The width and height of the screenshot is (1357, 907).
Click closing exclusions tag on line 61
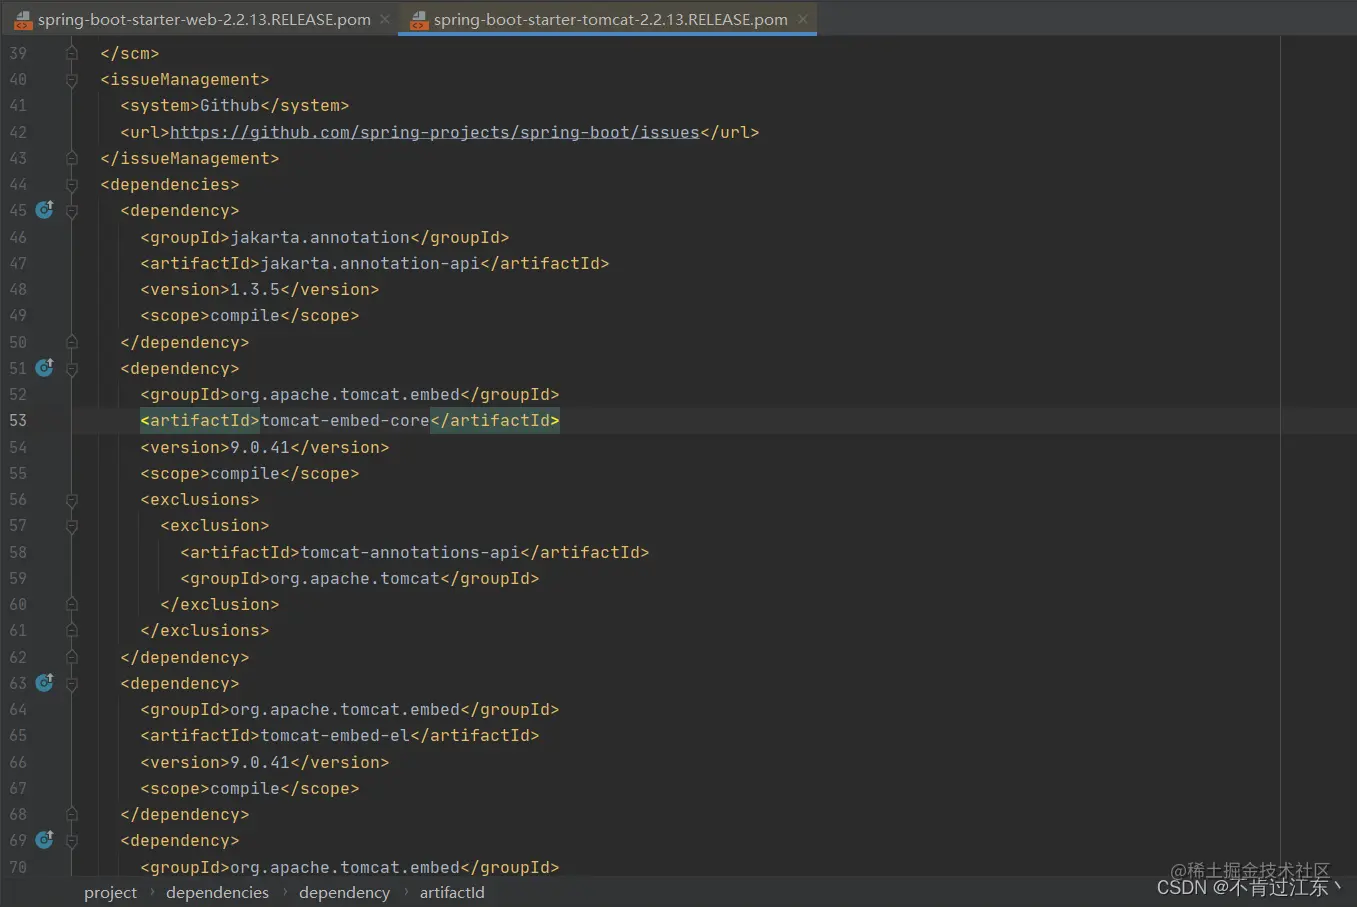(205, 630)
